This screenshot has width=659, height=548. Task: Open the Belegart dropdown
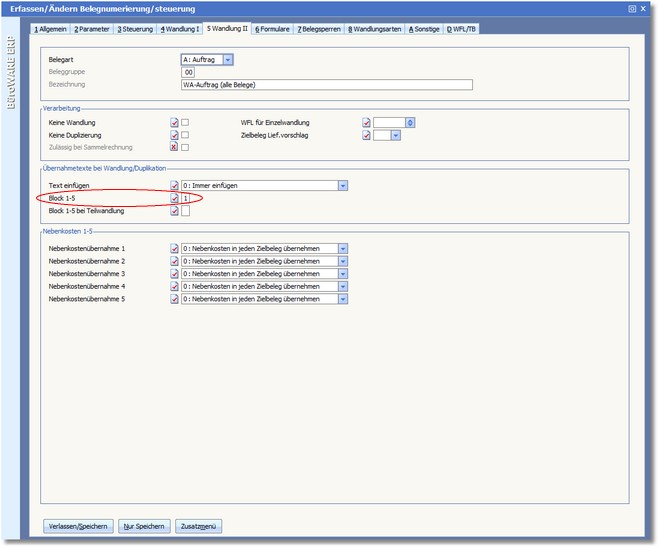coord(227,60)
